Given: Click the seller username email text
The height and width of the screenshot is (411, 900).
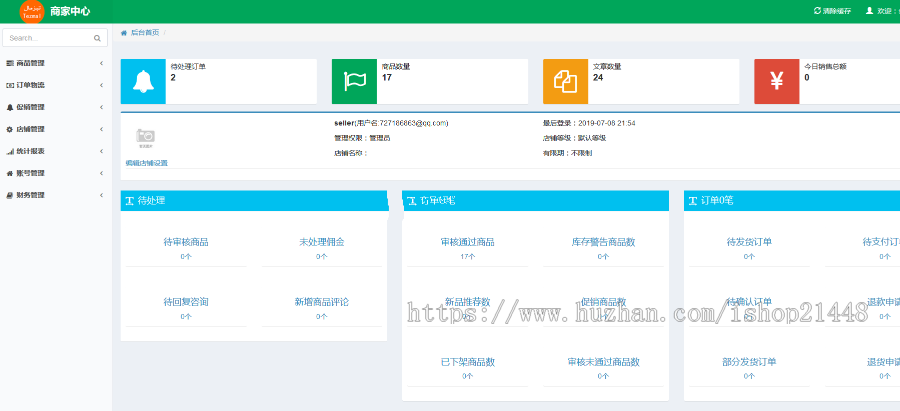Looking at the screenshot, I should (x=391, y=123).
